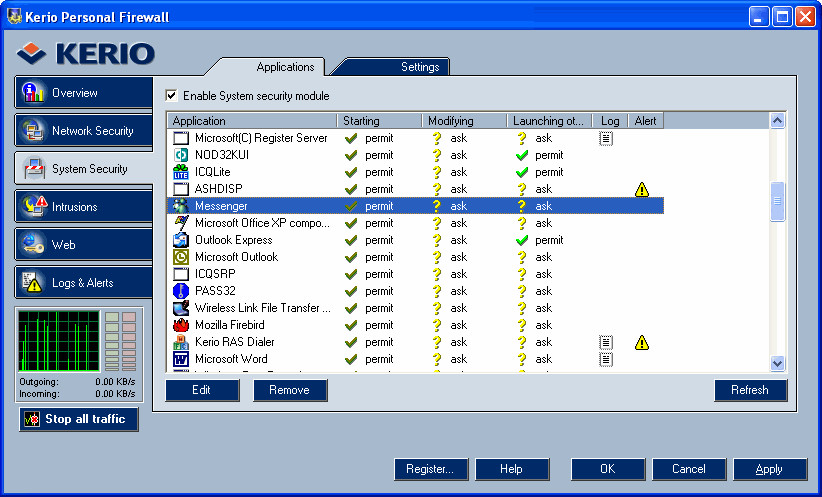Image resolution: width=822 pixels, height=497 pixels.
Task: Select the Microsoft Outlook row name
Action: tap(236, 257)
